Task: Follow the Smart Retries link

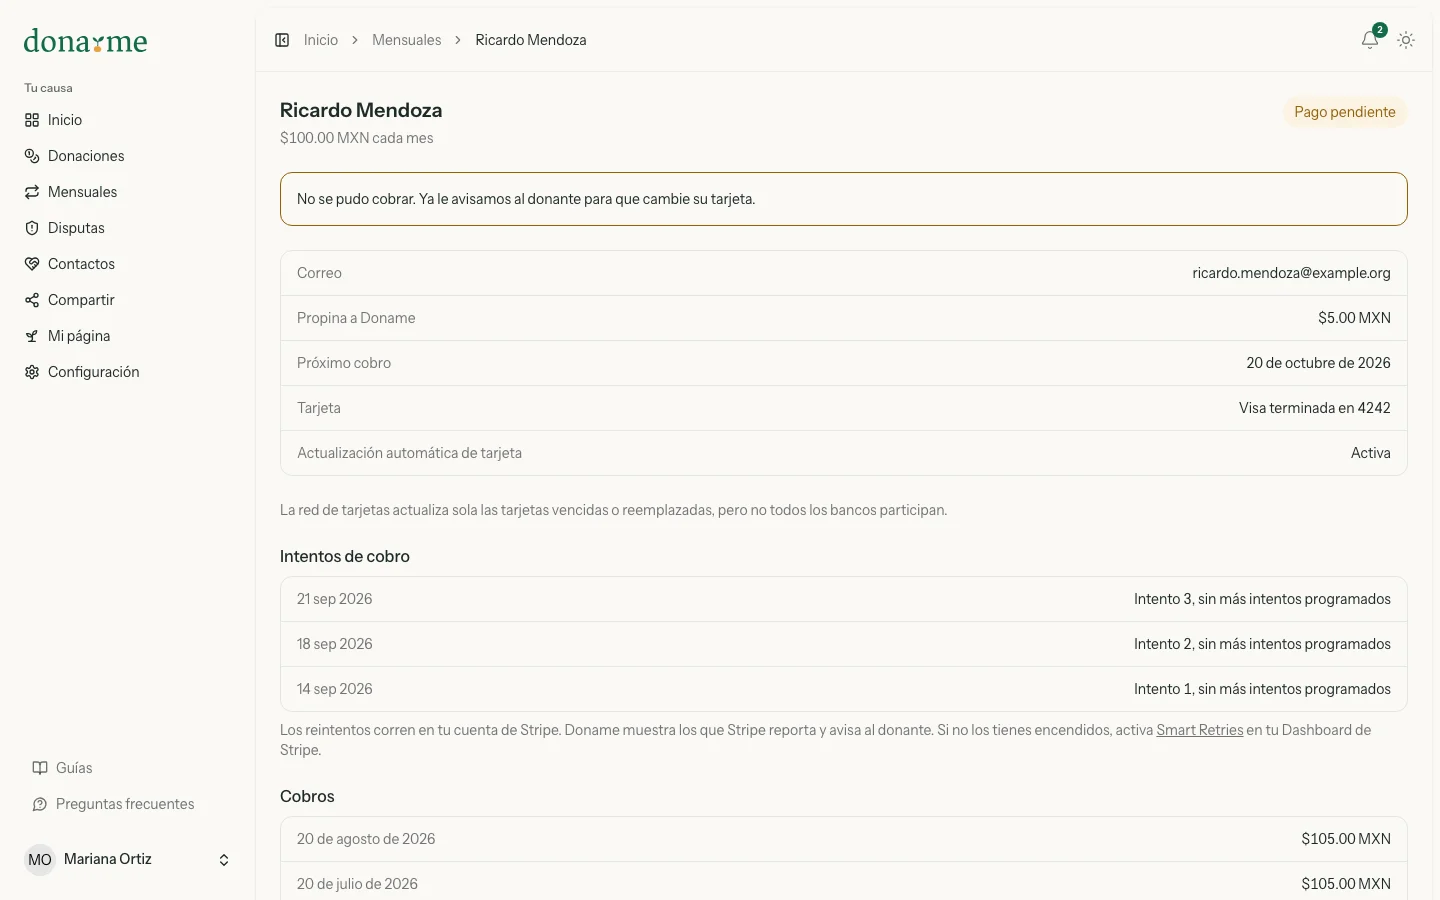Action: click(1199, 730)
